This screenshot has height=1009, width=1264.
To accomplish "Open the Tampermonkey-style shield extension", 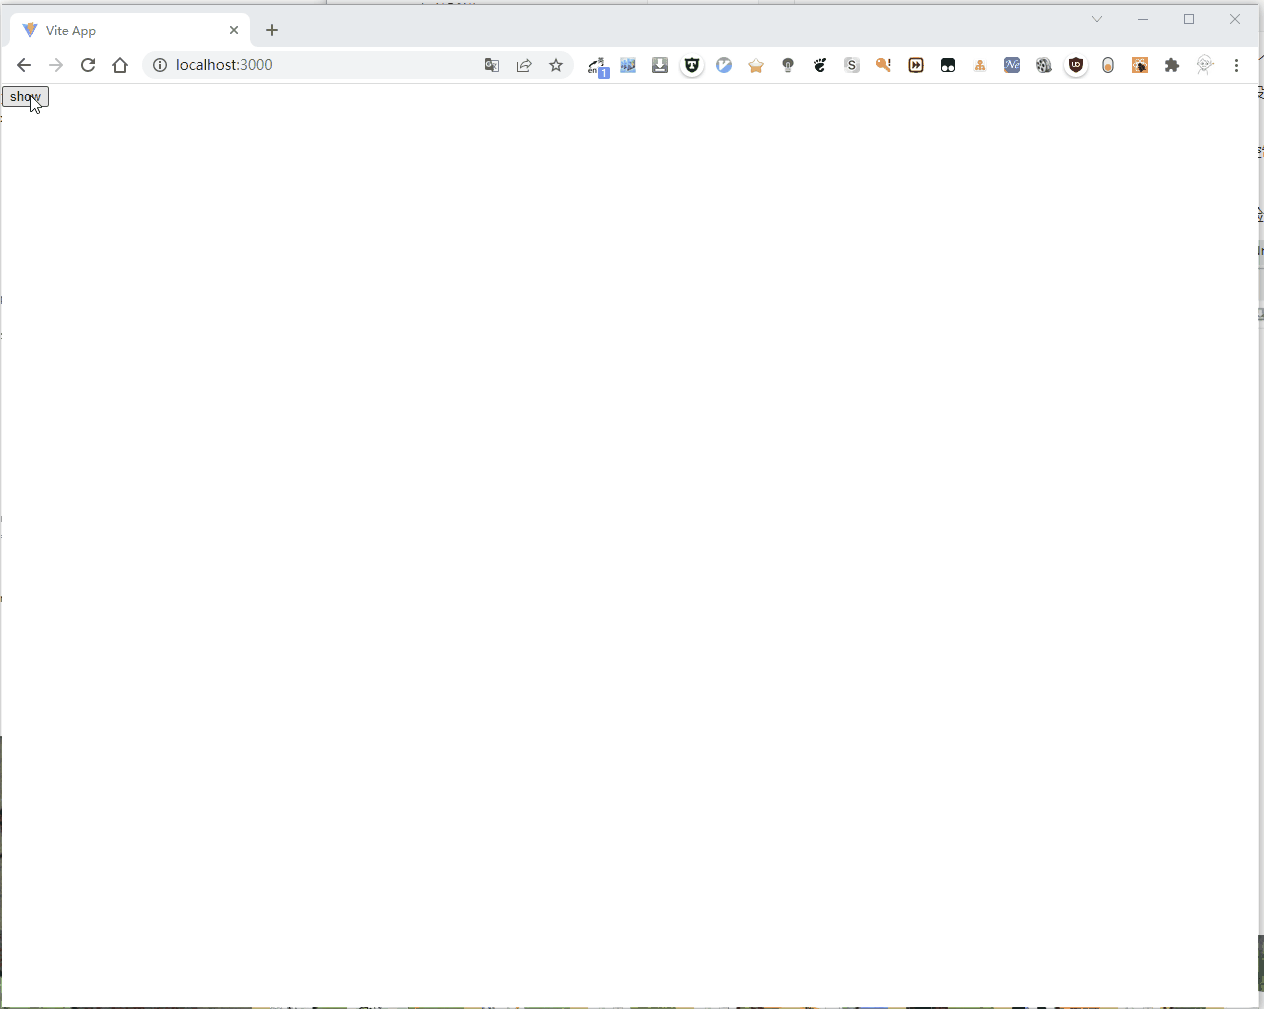I will [692, 65].
